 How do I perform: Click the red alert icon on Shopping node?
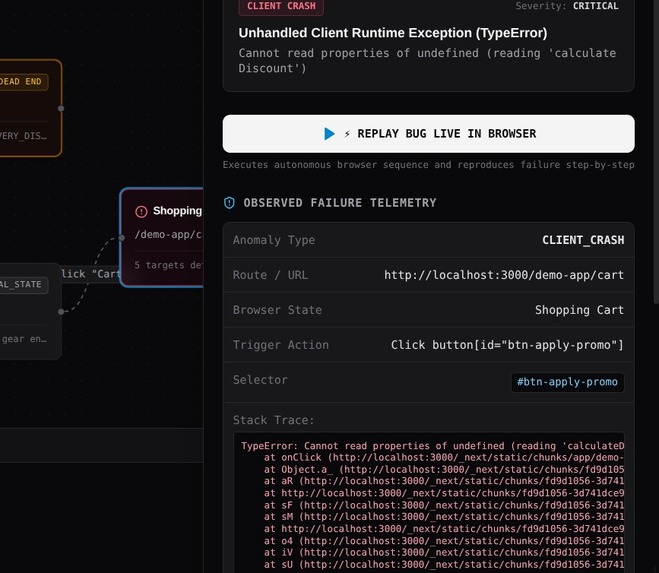(141, 211)
